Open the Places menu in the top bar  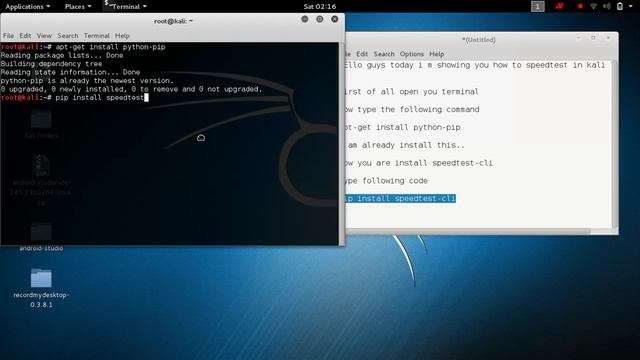click(x=78, y=7)
